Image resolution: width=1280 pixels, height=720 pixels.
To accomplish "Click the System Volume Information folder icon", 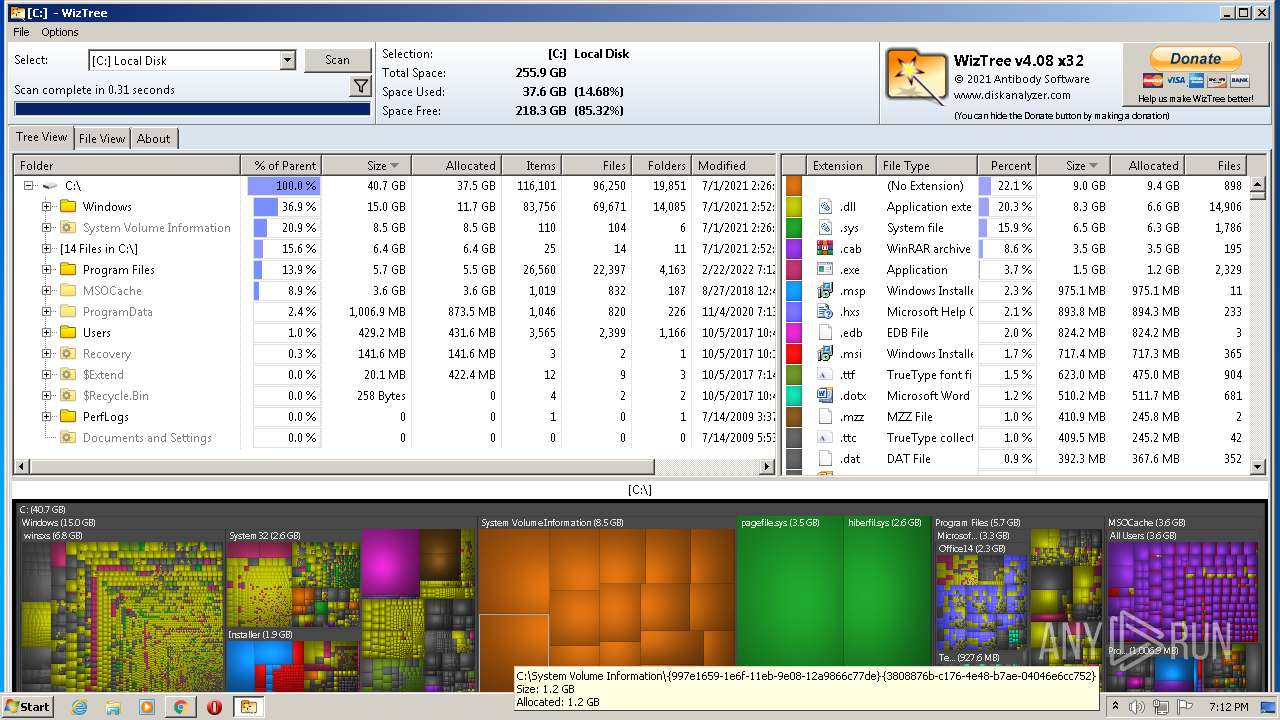I will pyautogui.click(x=68, y=228).
